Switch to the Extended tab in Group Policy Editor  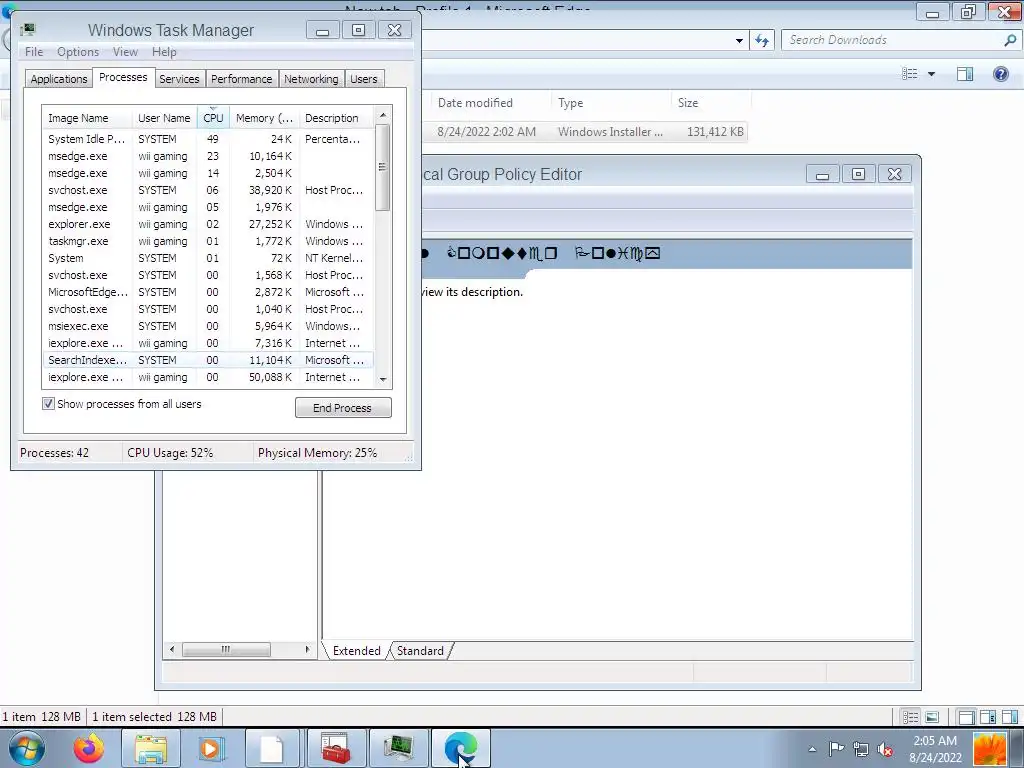[357, 650]
